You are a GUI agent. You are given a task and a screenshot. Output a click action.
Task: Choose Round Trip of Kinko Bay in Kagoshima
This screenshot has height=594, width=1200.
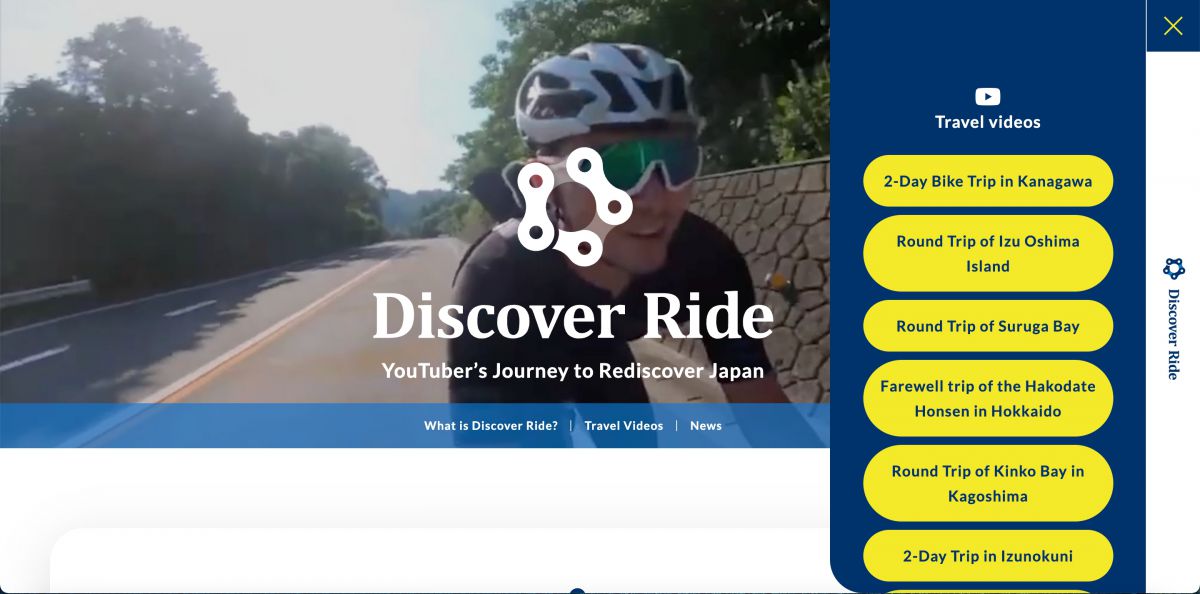(x=988, y=483)
